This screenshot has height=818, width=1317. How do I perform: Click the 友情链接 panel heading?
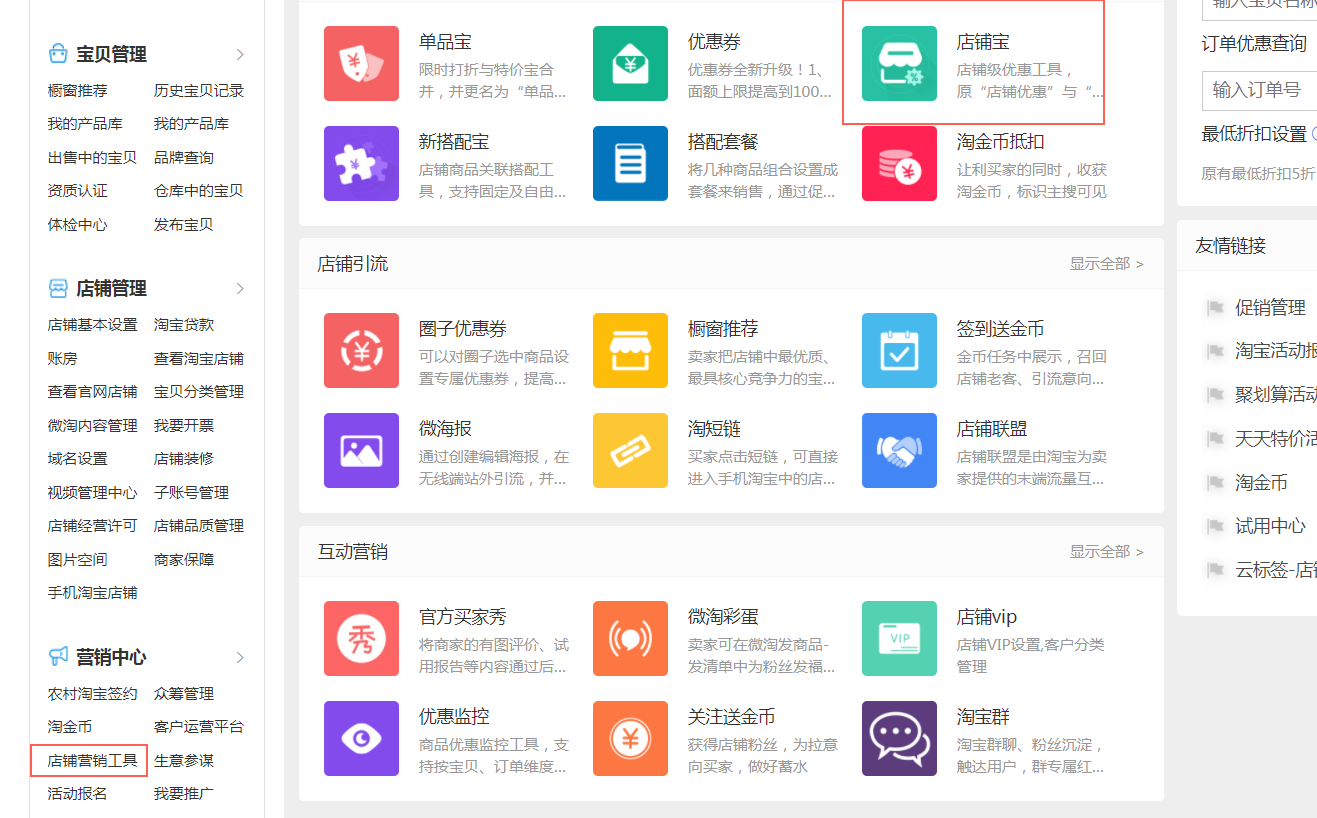click(x=1231, y=246)
